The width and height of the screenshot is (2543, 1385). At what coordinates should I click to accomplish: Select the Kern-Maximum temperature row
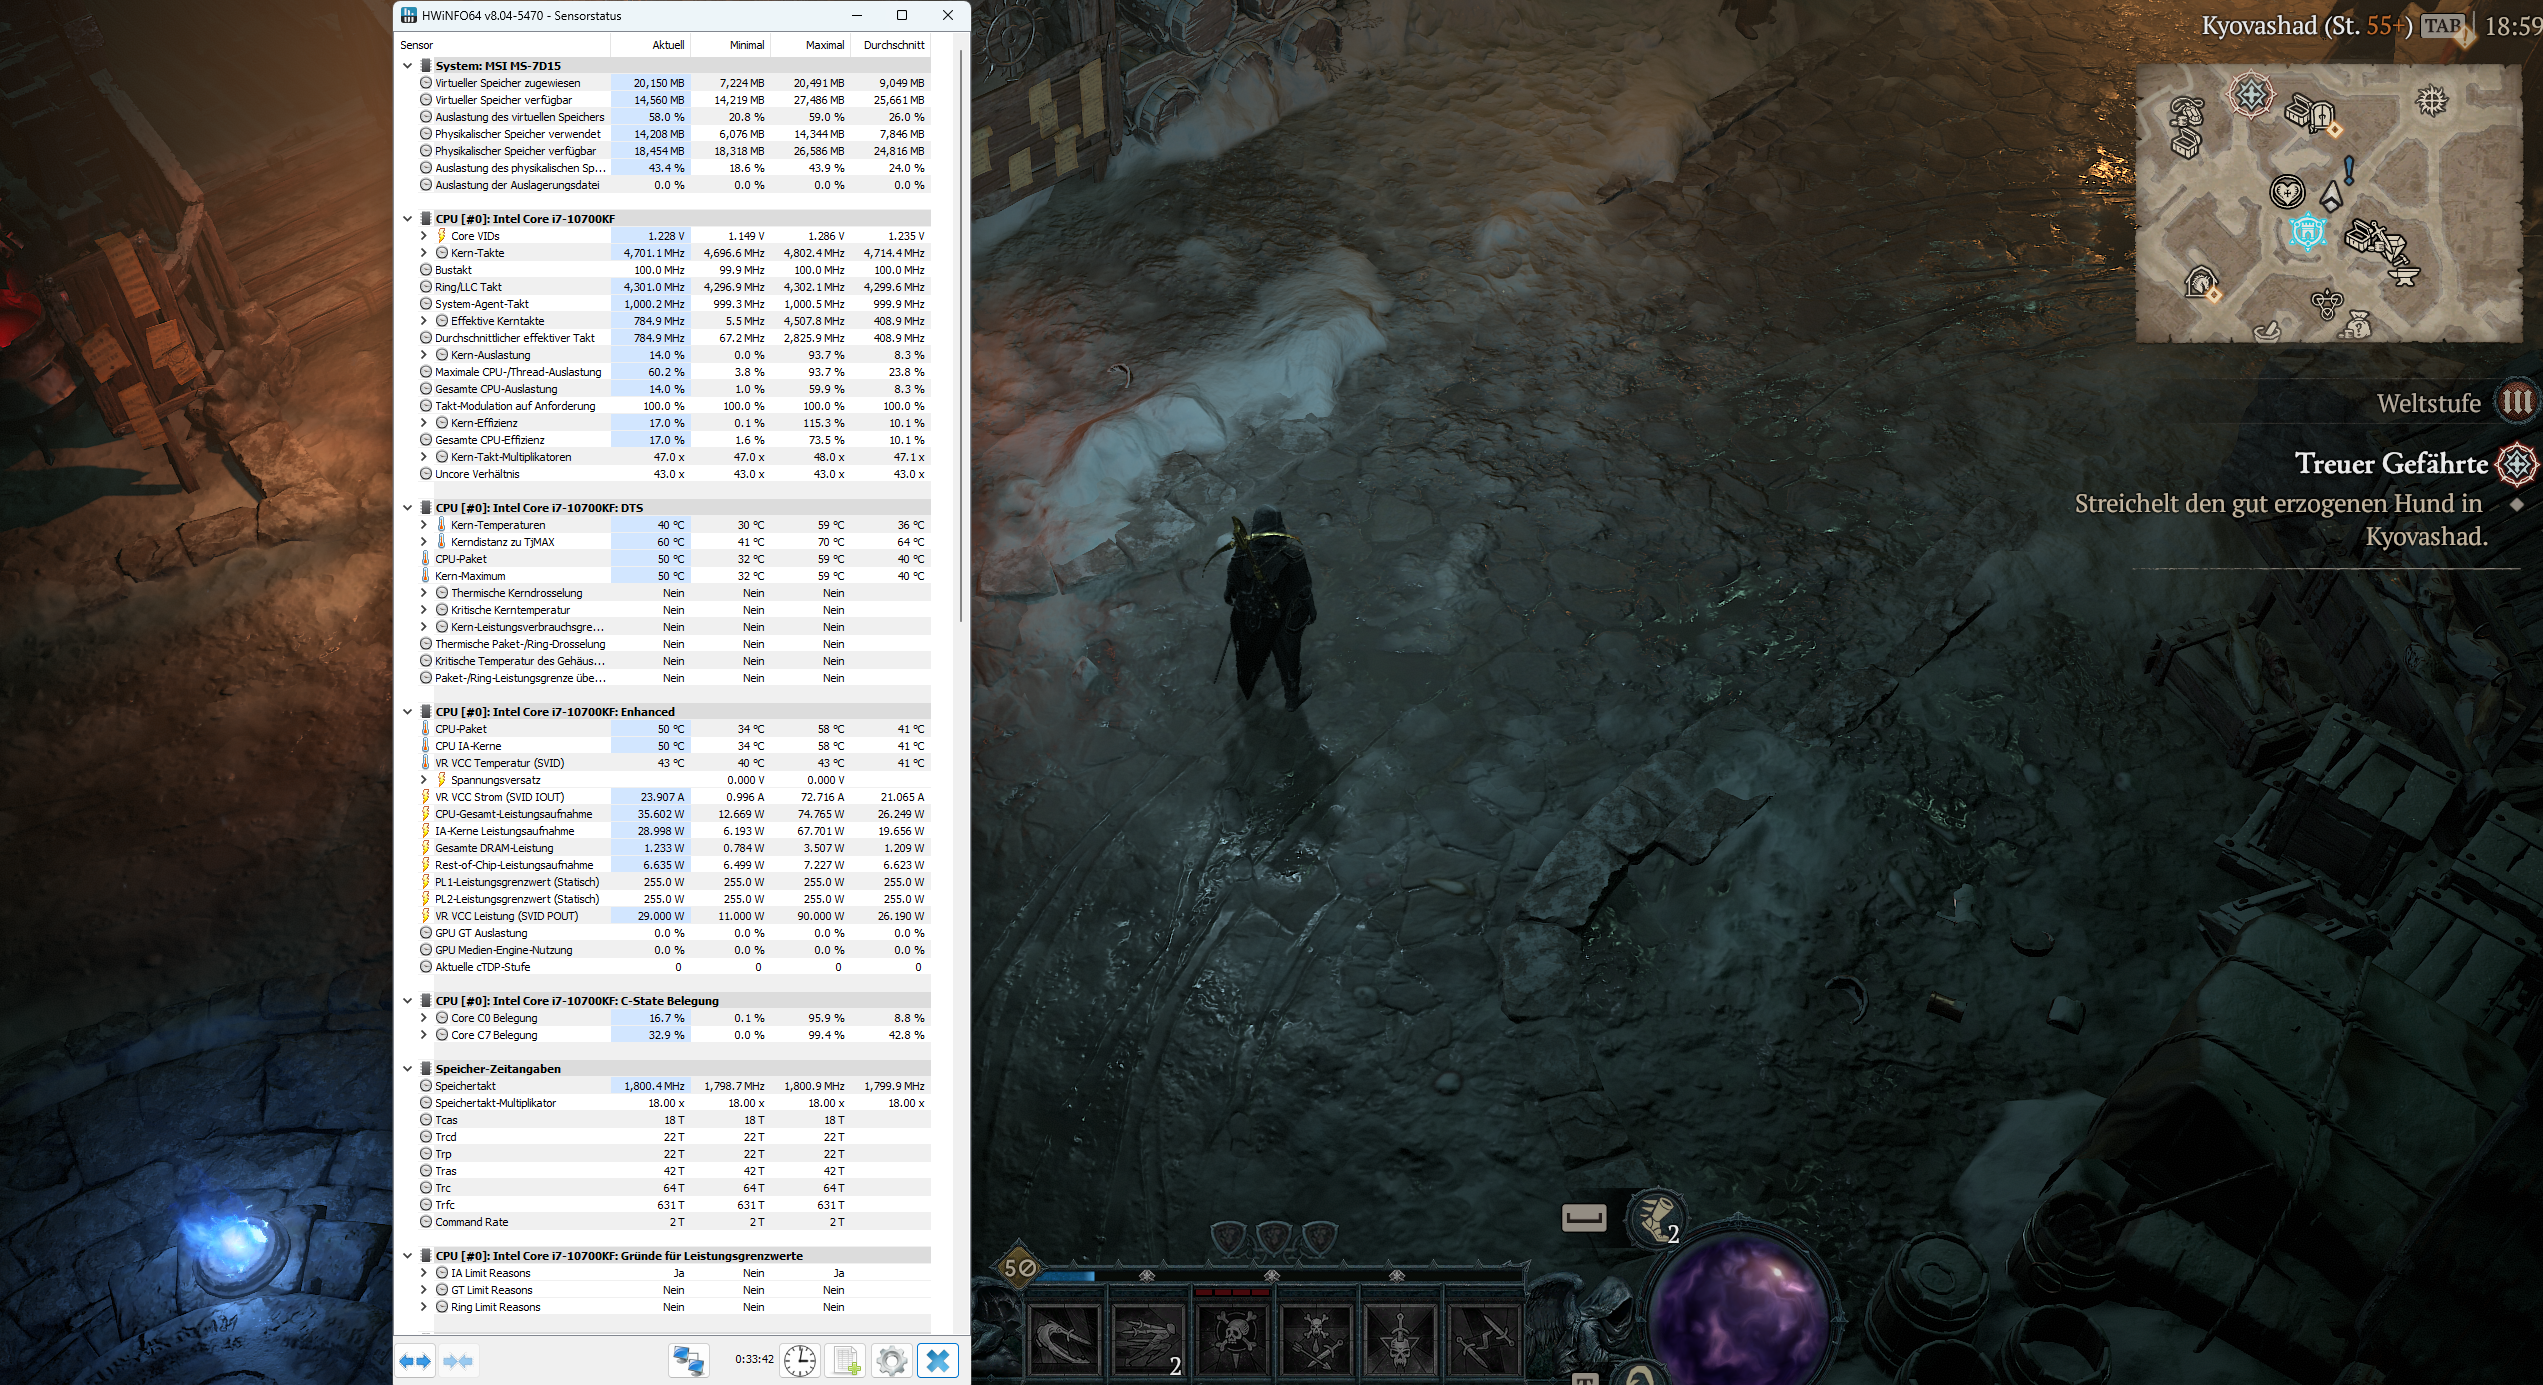coord(674,576)
